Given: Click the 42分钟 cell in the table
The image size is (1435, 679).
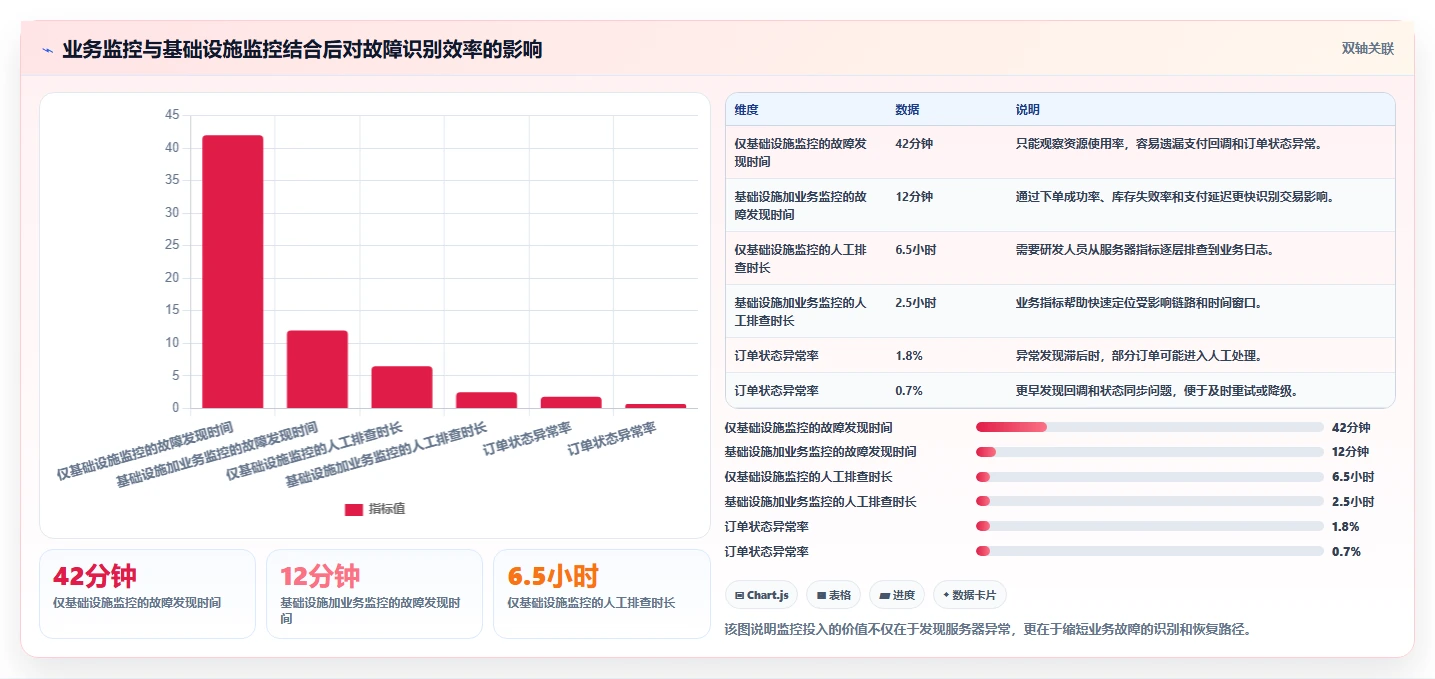Looking at the screenshot, I should 914,144.
